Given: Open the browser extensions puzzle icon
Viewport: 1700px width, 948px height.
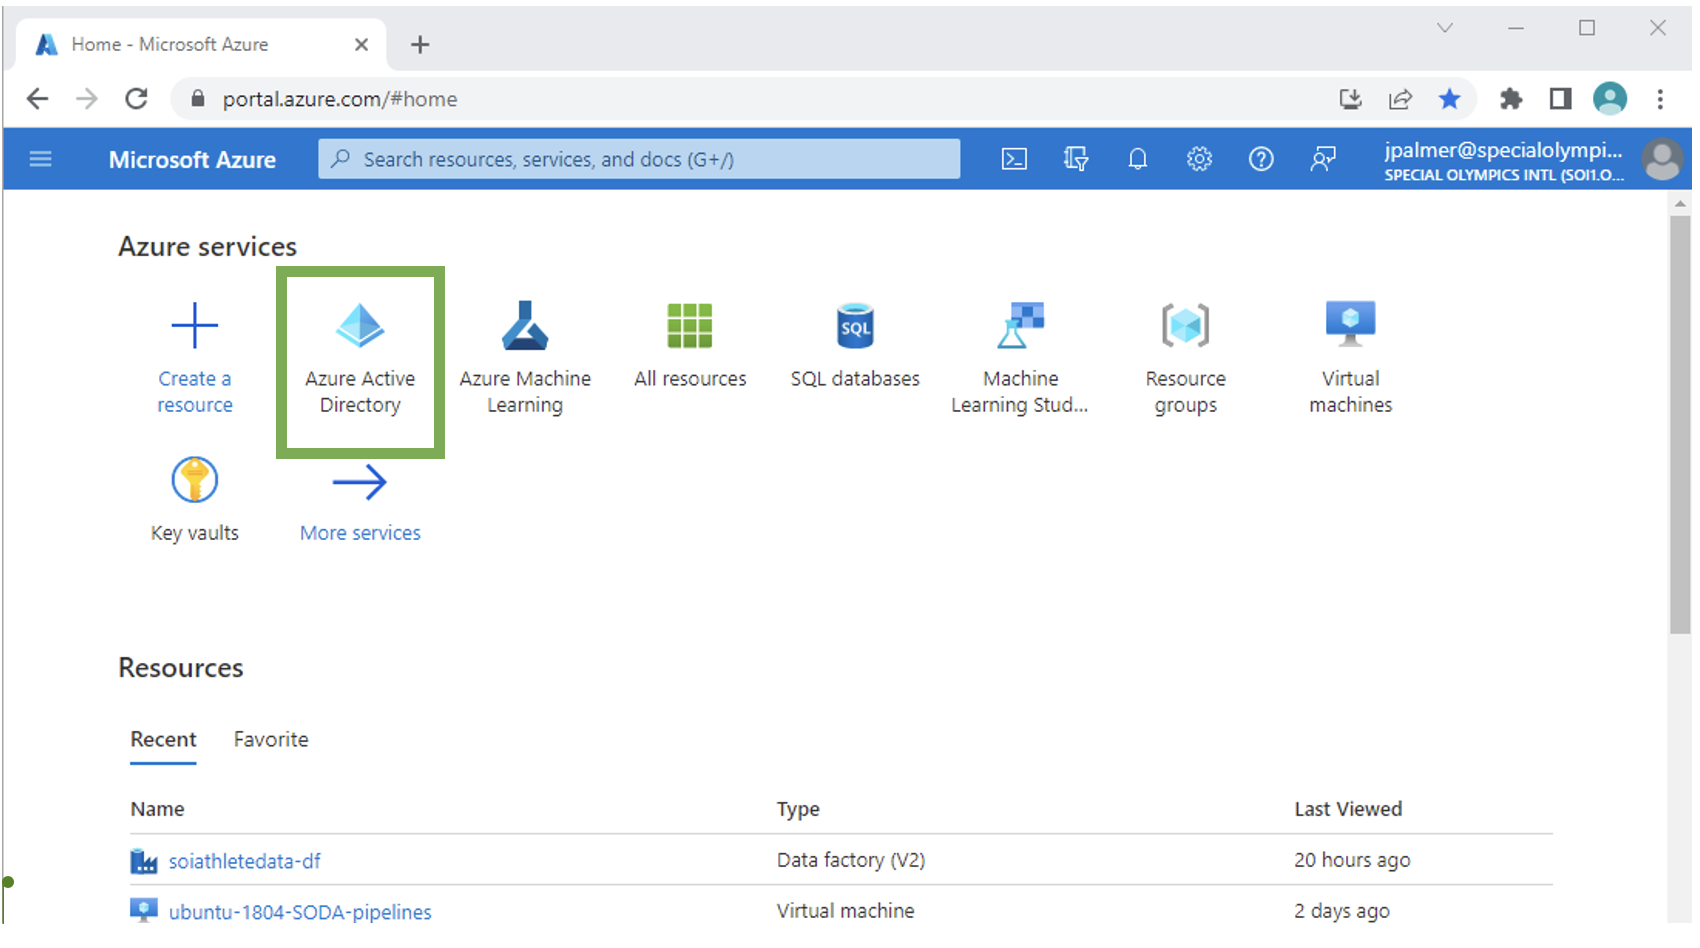Looking at the screenshot, I should 1511,98.
